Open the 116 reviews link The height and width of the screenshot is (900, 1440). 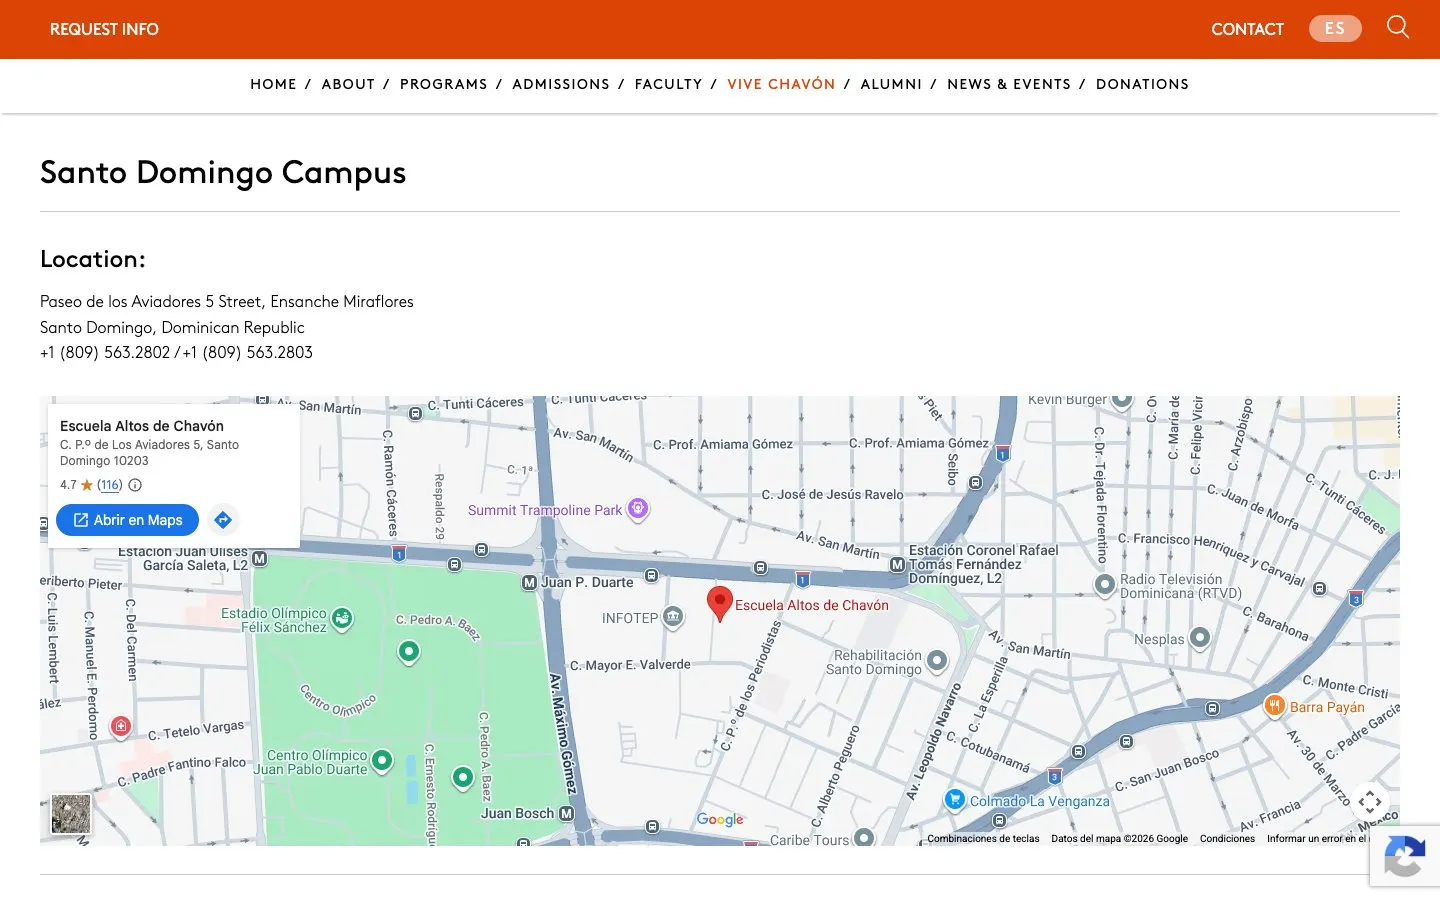(x=110, y=485)
